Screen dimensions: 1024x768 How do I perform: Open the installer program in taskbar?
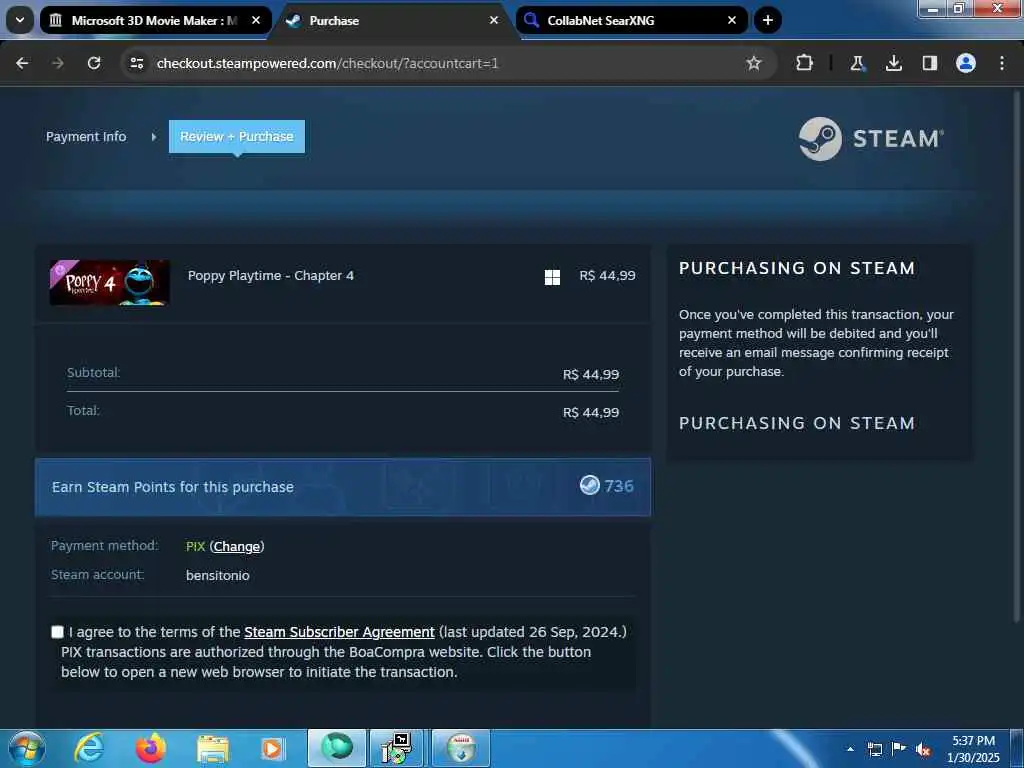[397, 748]
